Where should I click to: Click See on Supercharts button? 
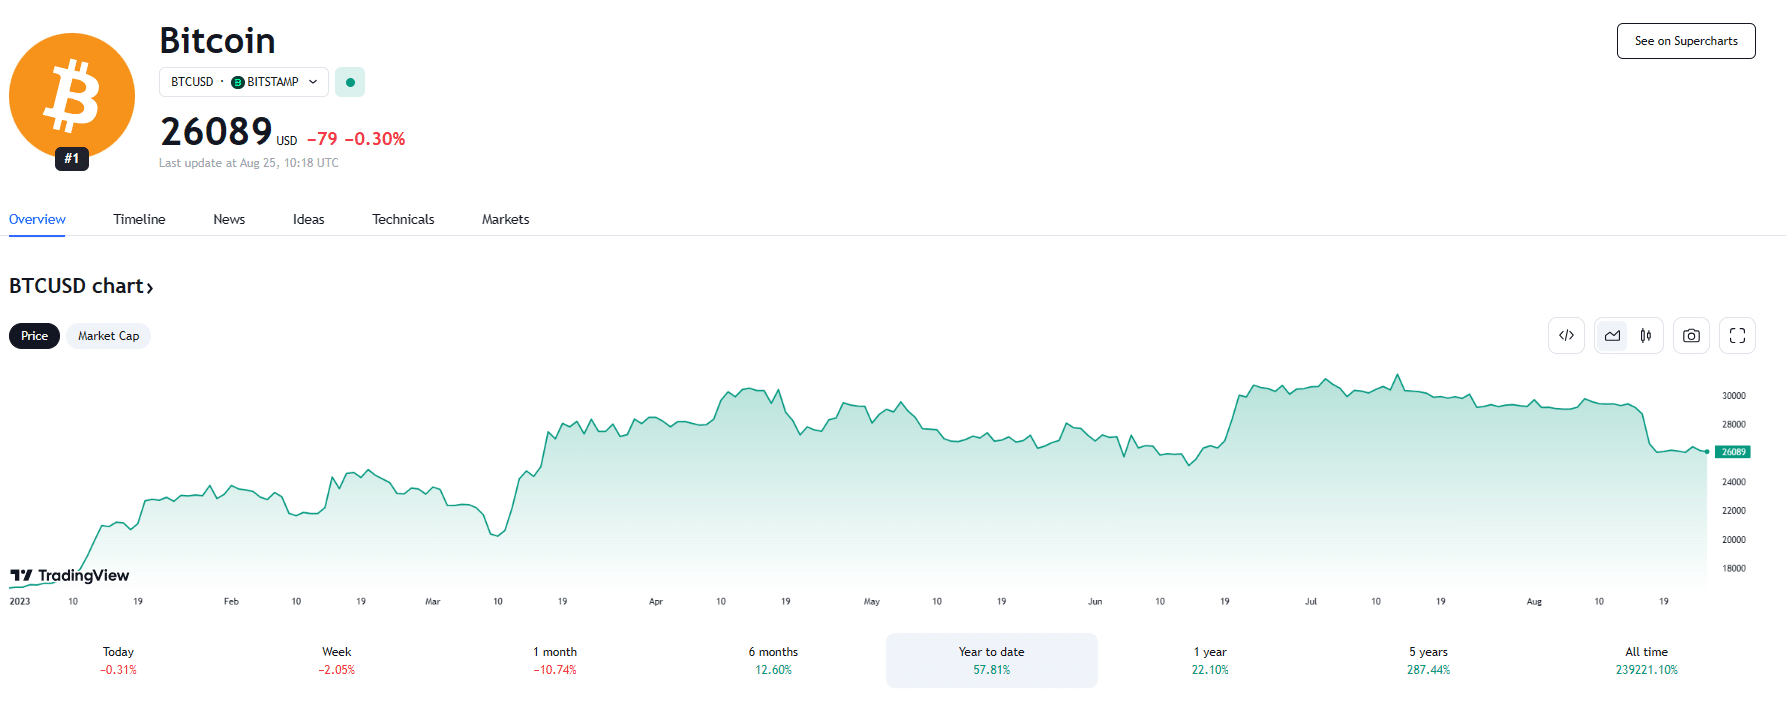(x=1686, y=41)
